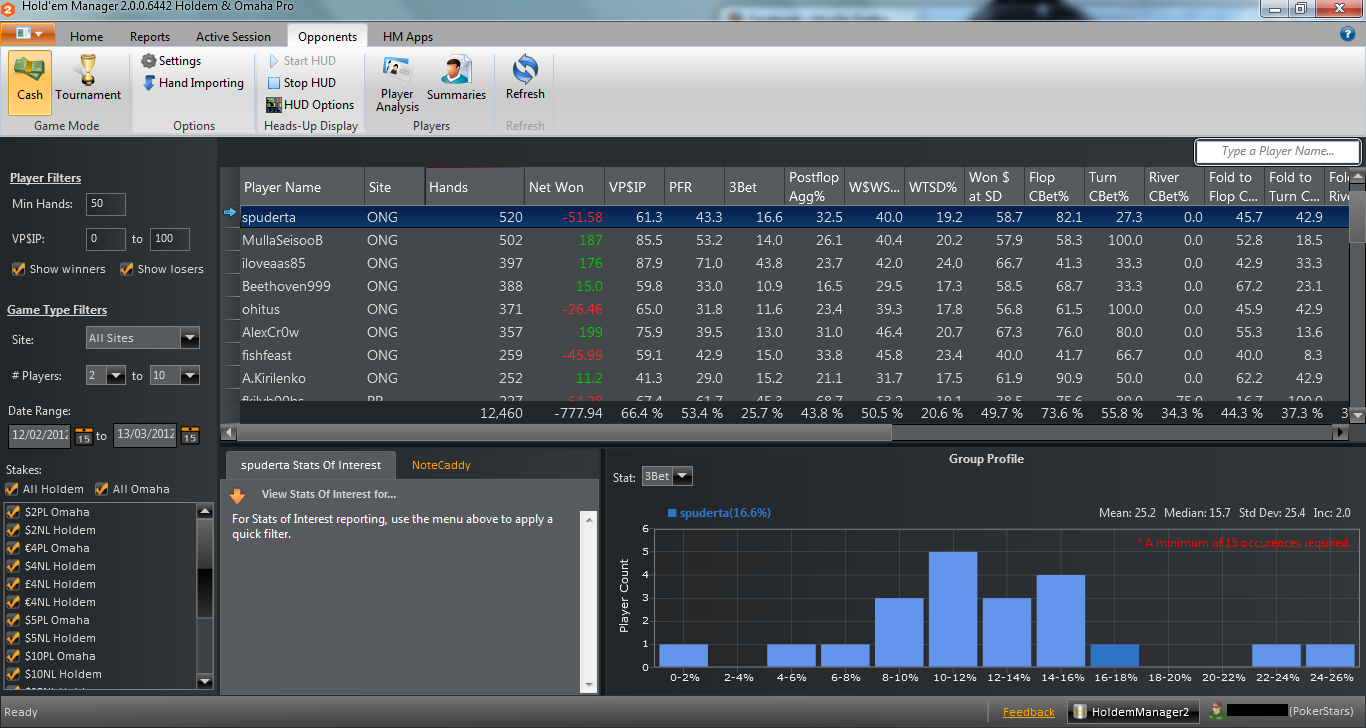Click the player name search field
Viewport: 1366px width, 728px height.
click(x=1278, y=151)
